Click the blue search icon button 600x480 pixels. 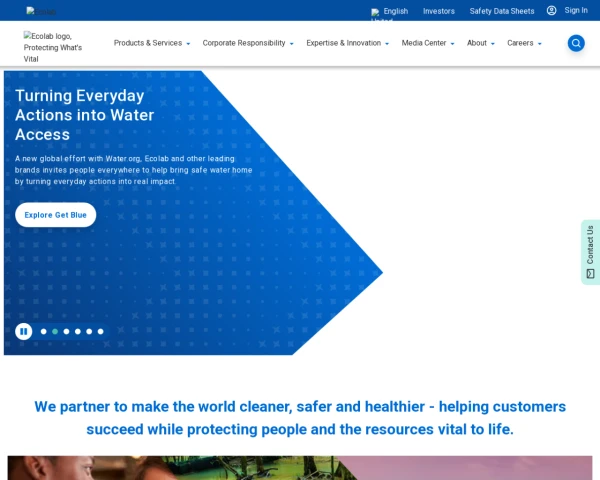click(x=576, y=43)
